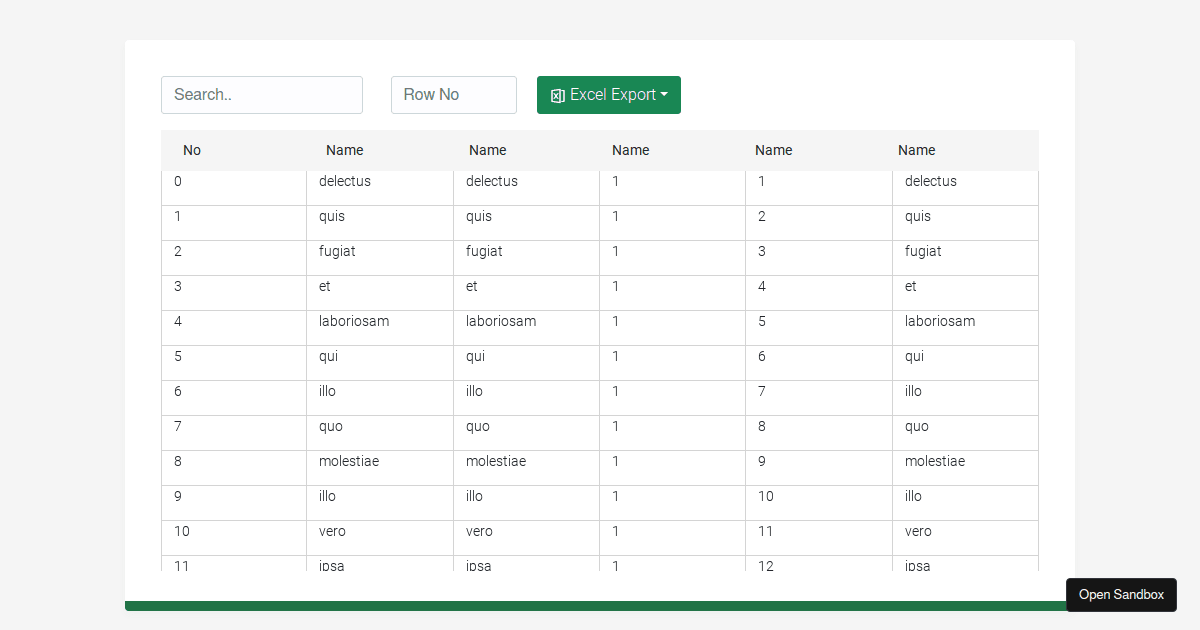Open the Excel Export dropdown menu

pyautogui.click(x=608, y=95)
